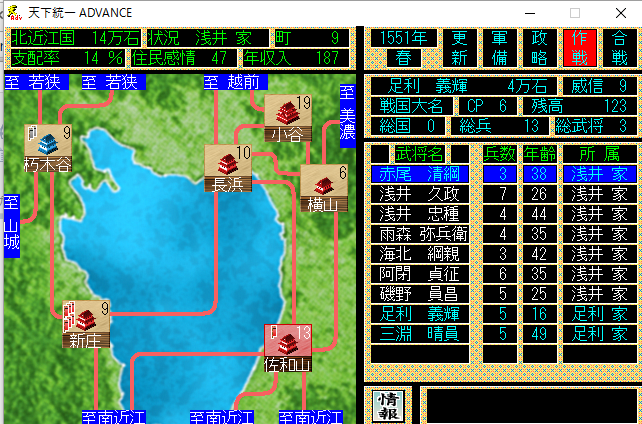Open the 政略 command
642x424 pixels.
[540, 48]
